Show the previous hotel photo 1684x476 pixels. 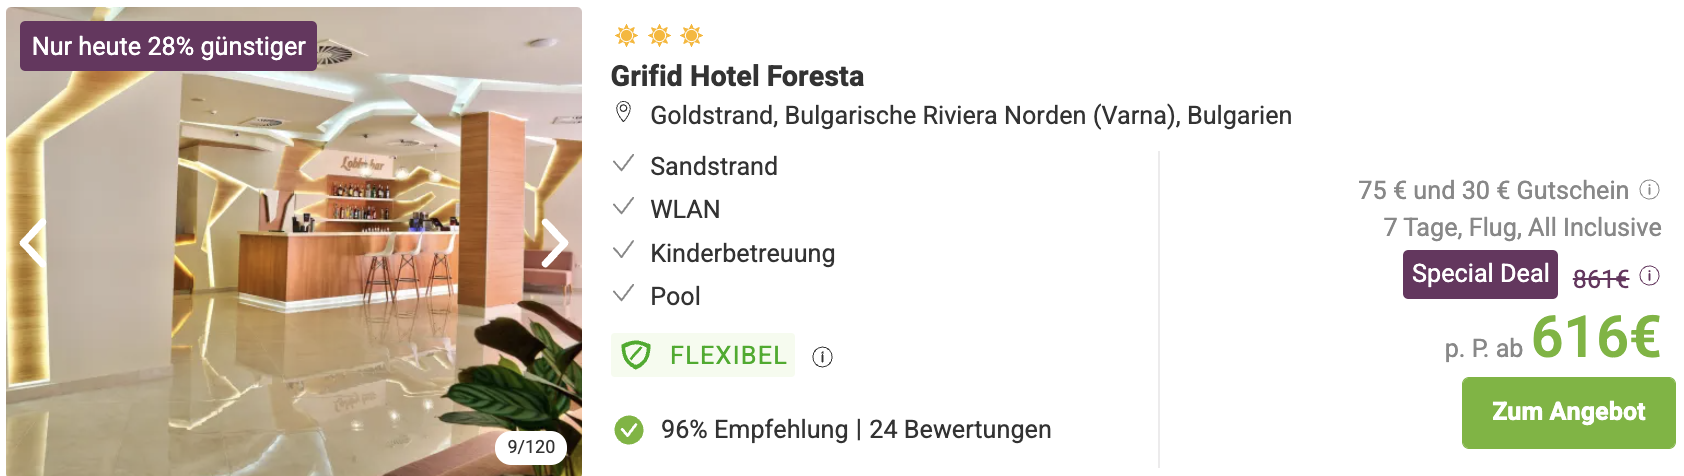(x=33, y=243)
